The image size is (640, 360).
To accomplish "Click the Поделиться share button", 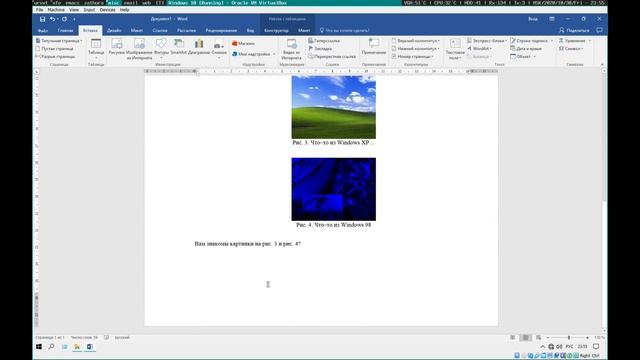I will point(574,31).
